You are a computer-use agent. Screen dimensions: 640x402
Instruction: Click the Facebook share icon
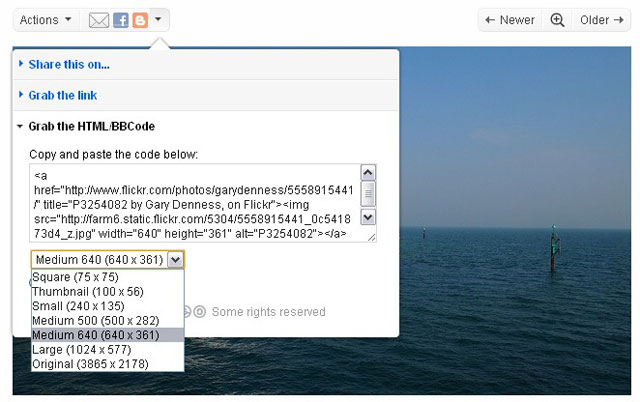[x=121, y=20]
